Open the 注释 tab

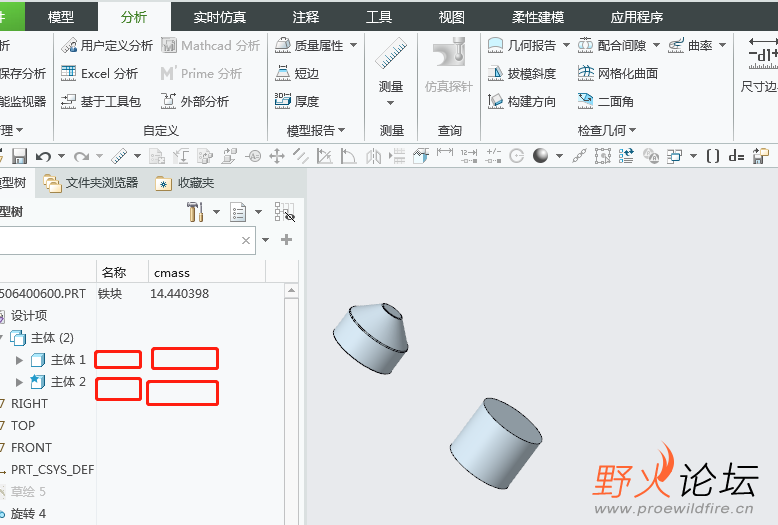pyautogui.click(x=306, y=17)
